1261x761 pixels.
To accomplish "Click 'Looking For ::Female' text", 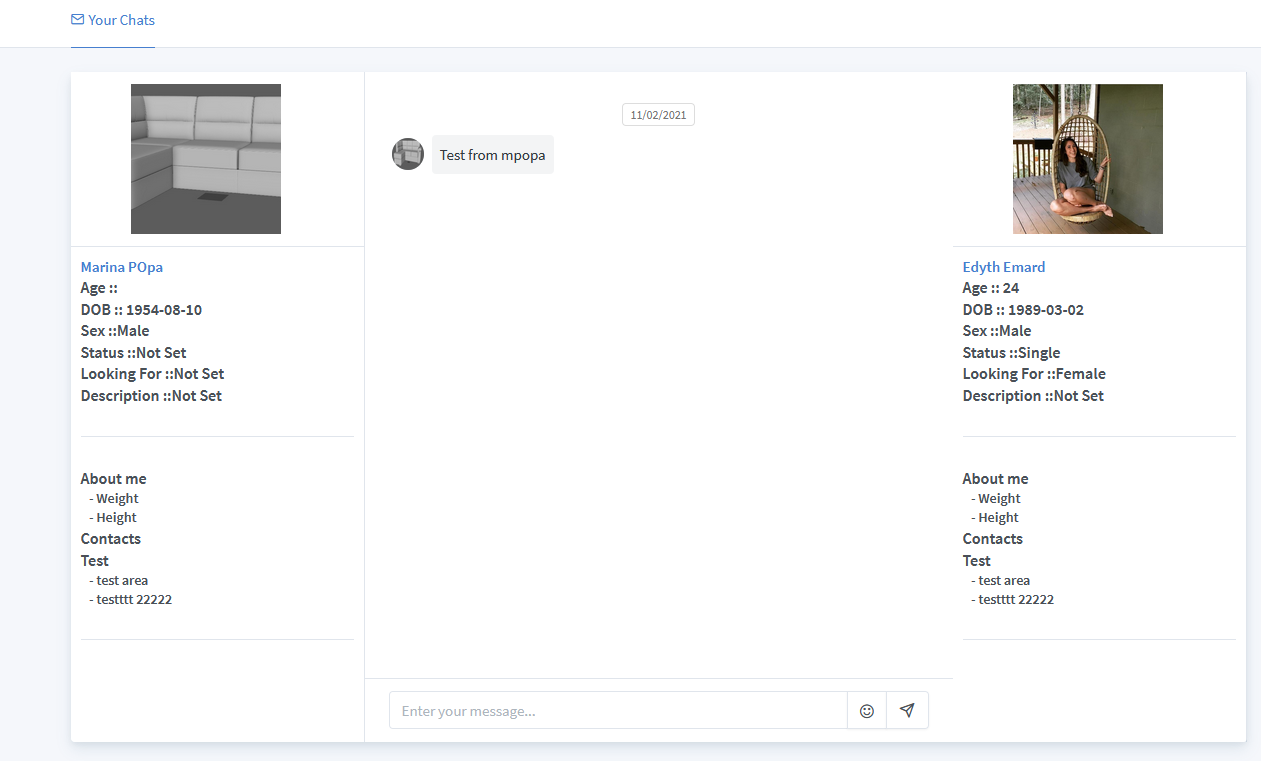I will click(1034, 374).
